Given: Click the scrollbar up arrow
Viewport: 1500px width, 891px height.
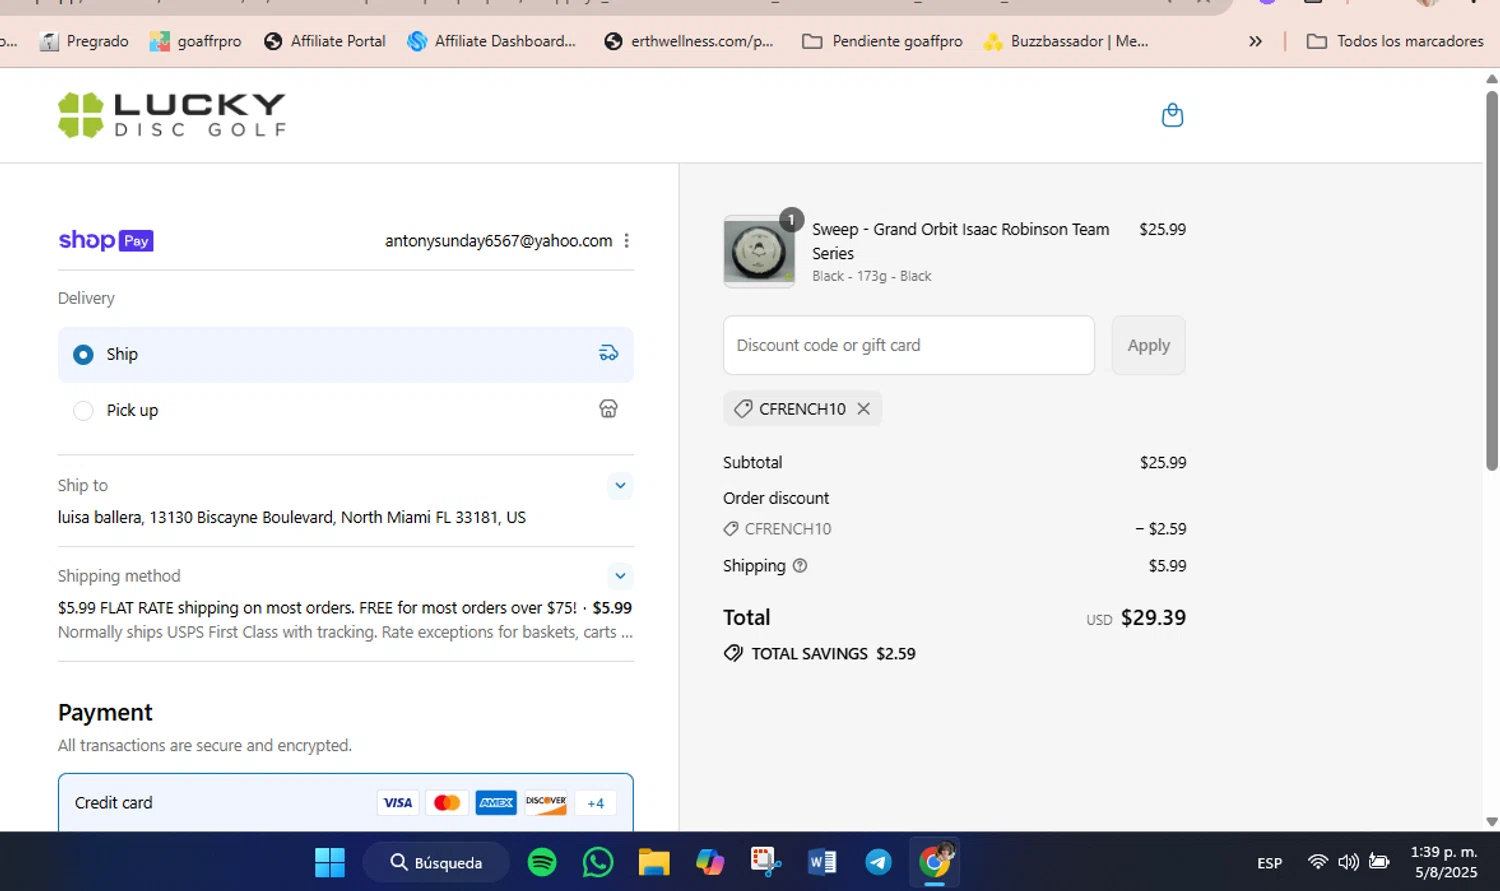Looking at the screenshot, I should [1491, 78].
